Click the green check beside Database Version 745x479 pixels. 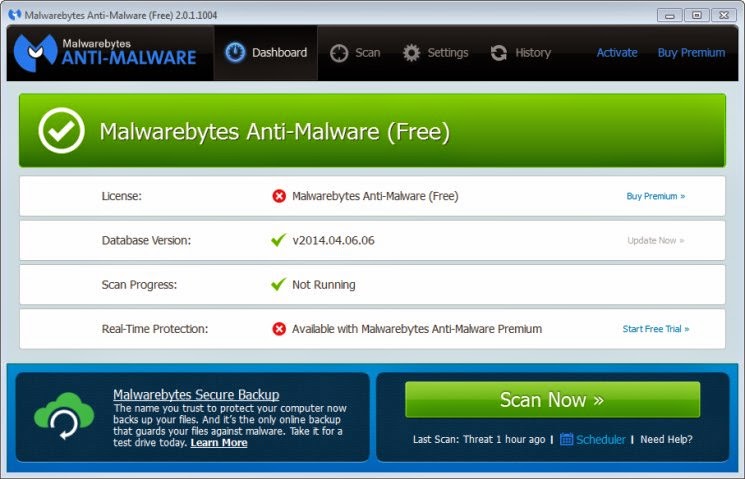click(278, 240)
